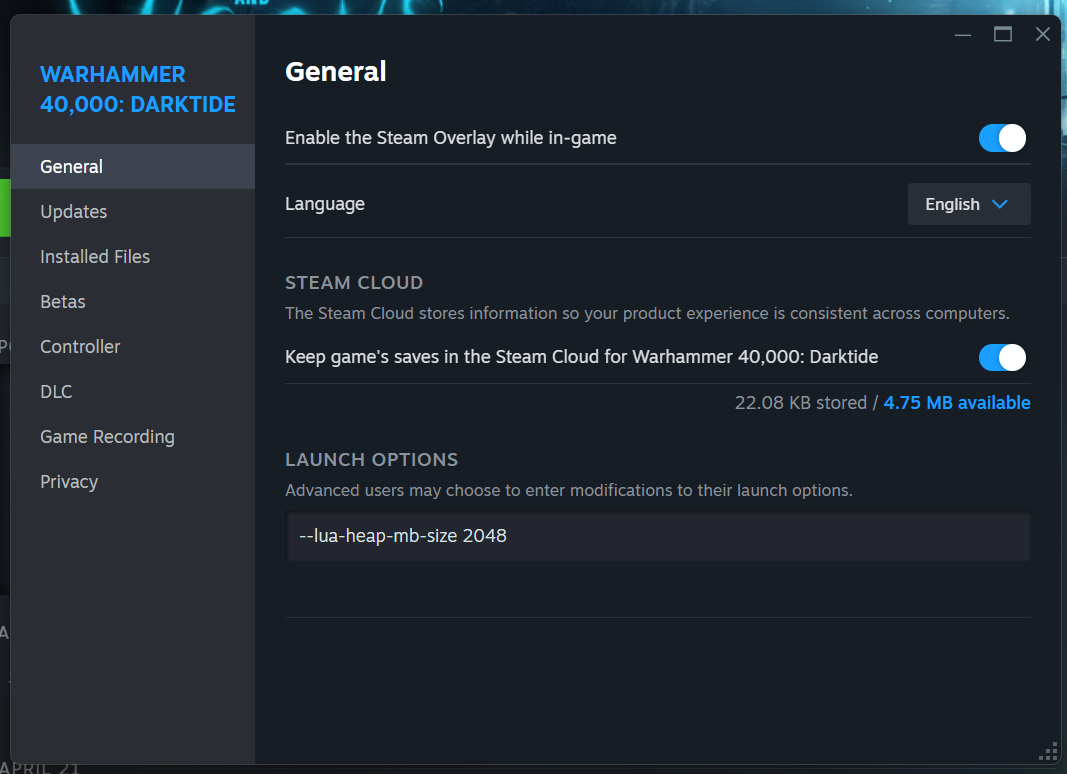The image size is (1067, 774).
Task: Click the Warhammer 40,000: Darktide title heading
Action: point(138,89)
